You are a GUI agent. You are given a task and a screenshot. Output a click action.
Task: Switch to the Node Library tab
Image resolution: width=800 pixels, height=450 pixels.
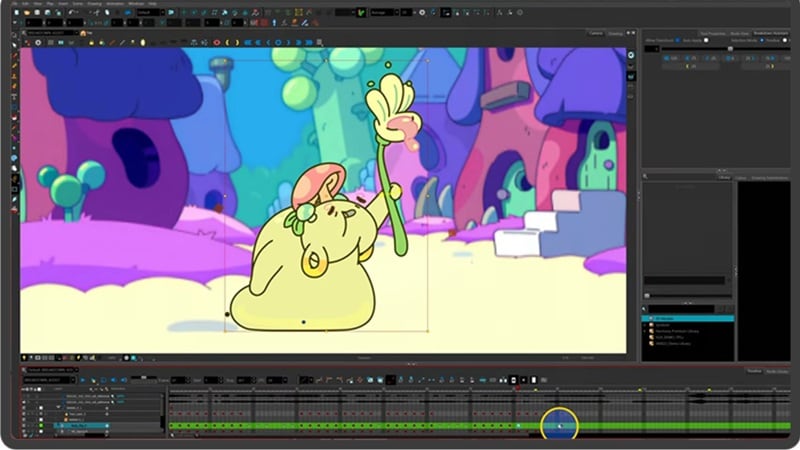[x=777, y=371]
